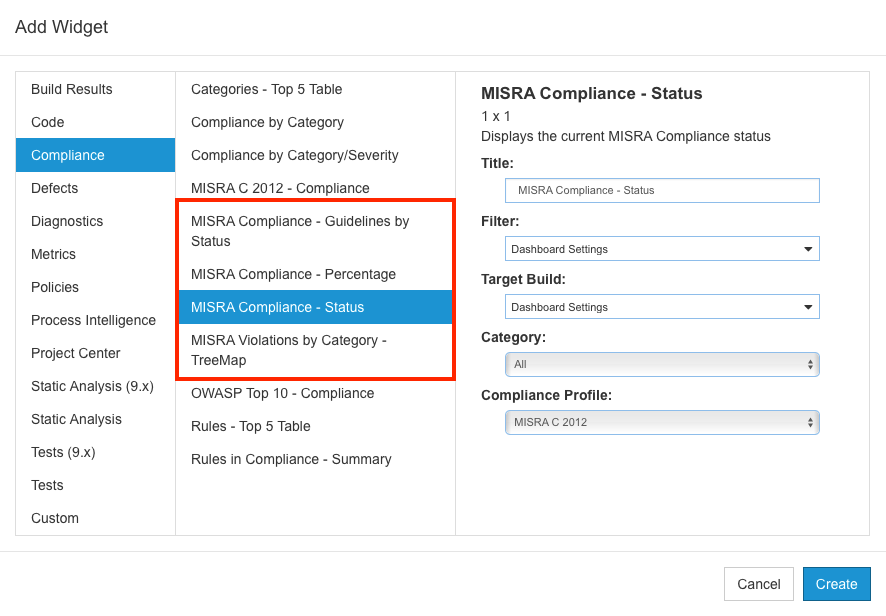This screenshot has height=616, width=886.
Task: Select the Build Results category
Action: pyautogui.click(x=95, y=89)
